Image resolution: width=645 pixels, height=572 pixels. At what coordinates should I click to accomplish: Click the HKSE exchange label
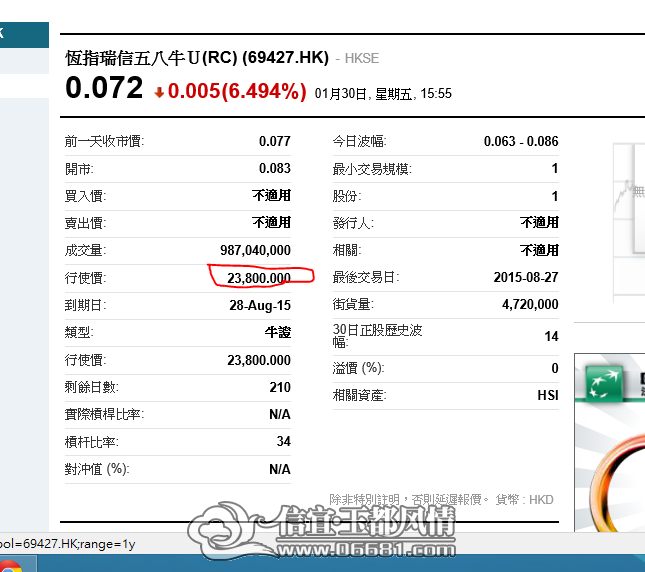coord(362,58)
